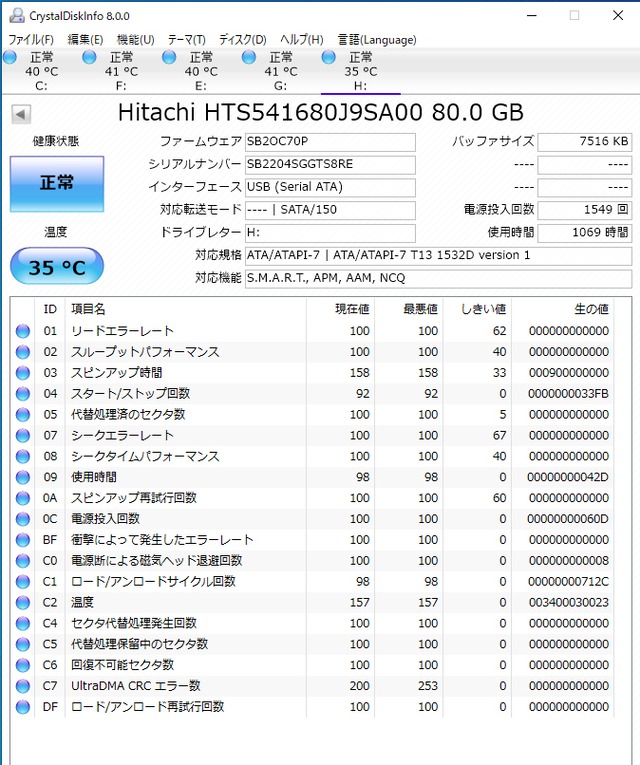Click the status orb for attribute C5 代替処理保留中のセクタ数
Screen dimensions: 640x765
click(22, 644)
